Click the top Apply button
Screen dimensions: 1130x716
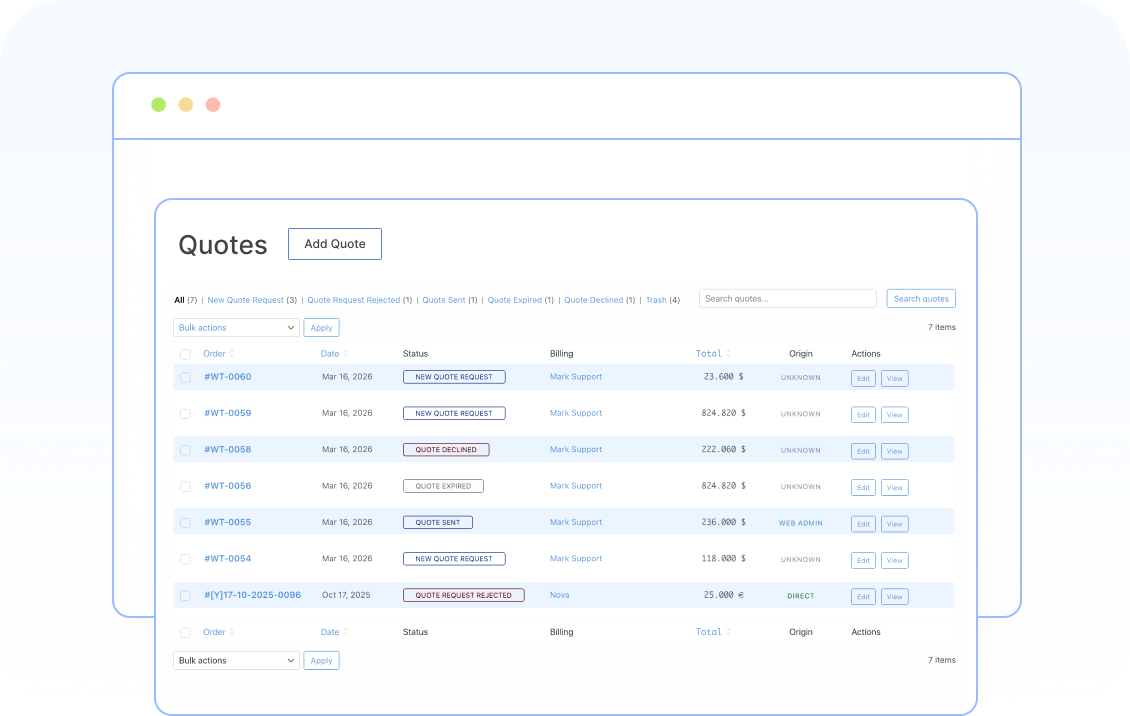(x=321, y=328)
